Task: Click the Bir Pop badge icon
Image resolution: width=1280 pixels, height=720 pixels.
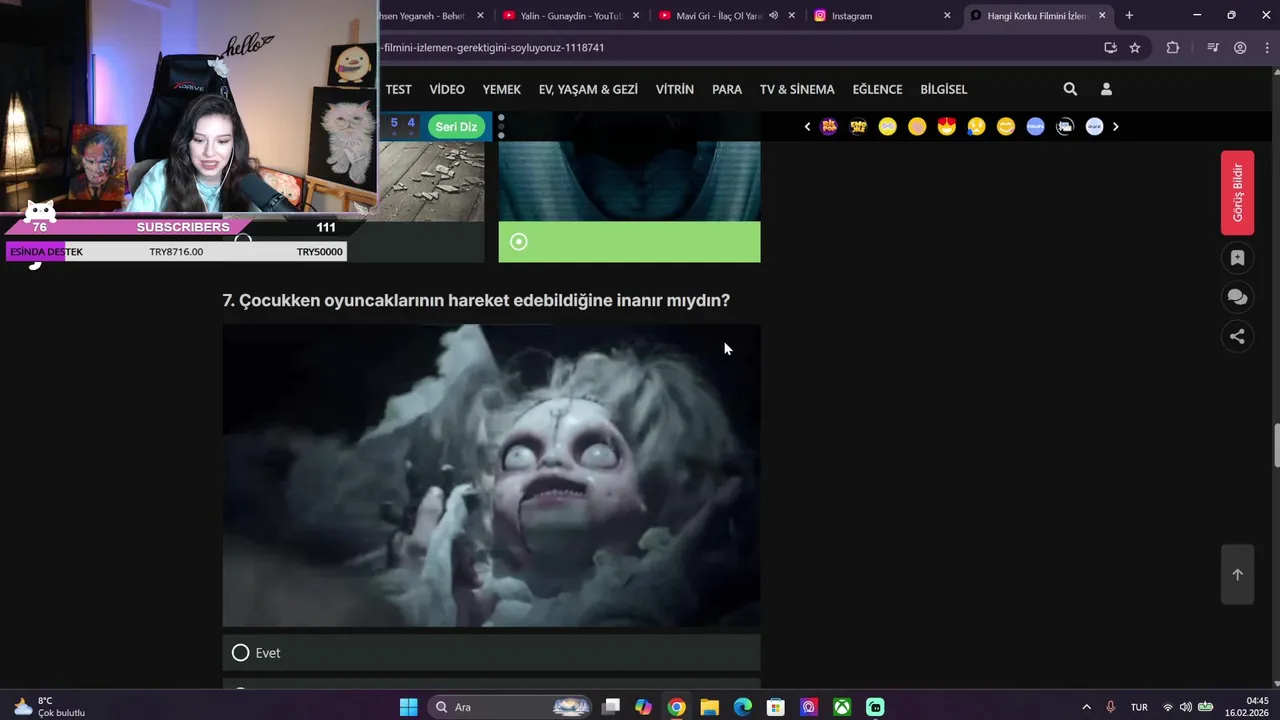Action: tap(829, 126)
